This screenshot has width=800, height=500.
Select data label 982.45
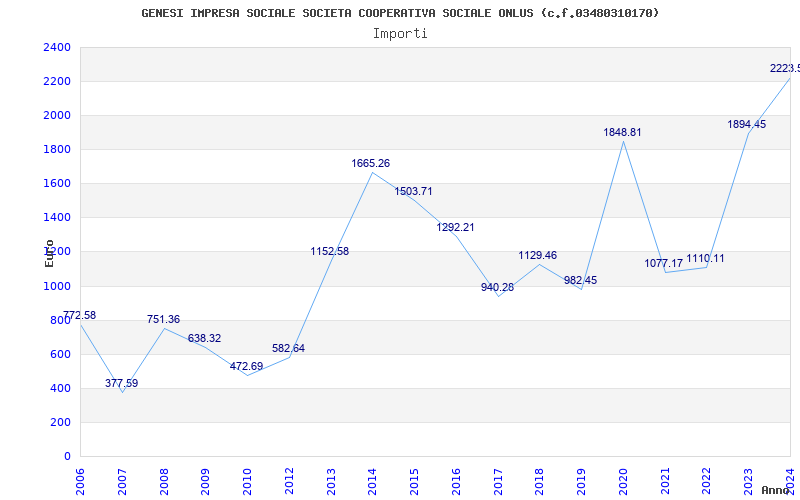tap(581, 281)
